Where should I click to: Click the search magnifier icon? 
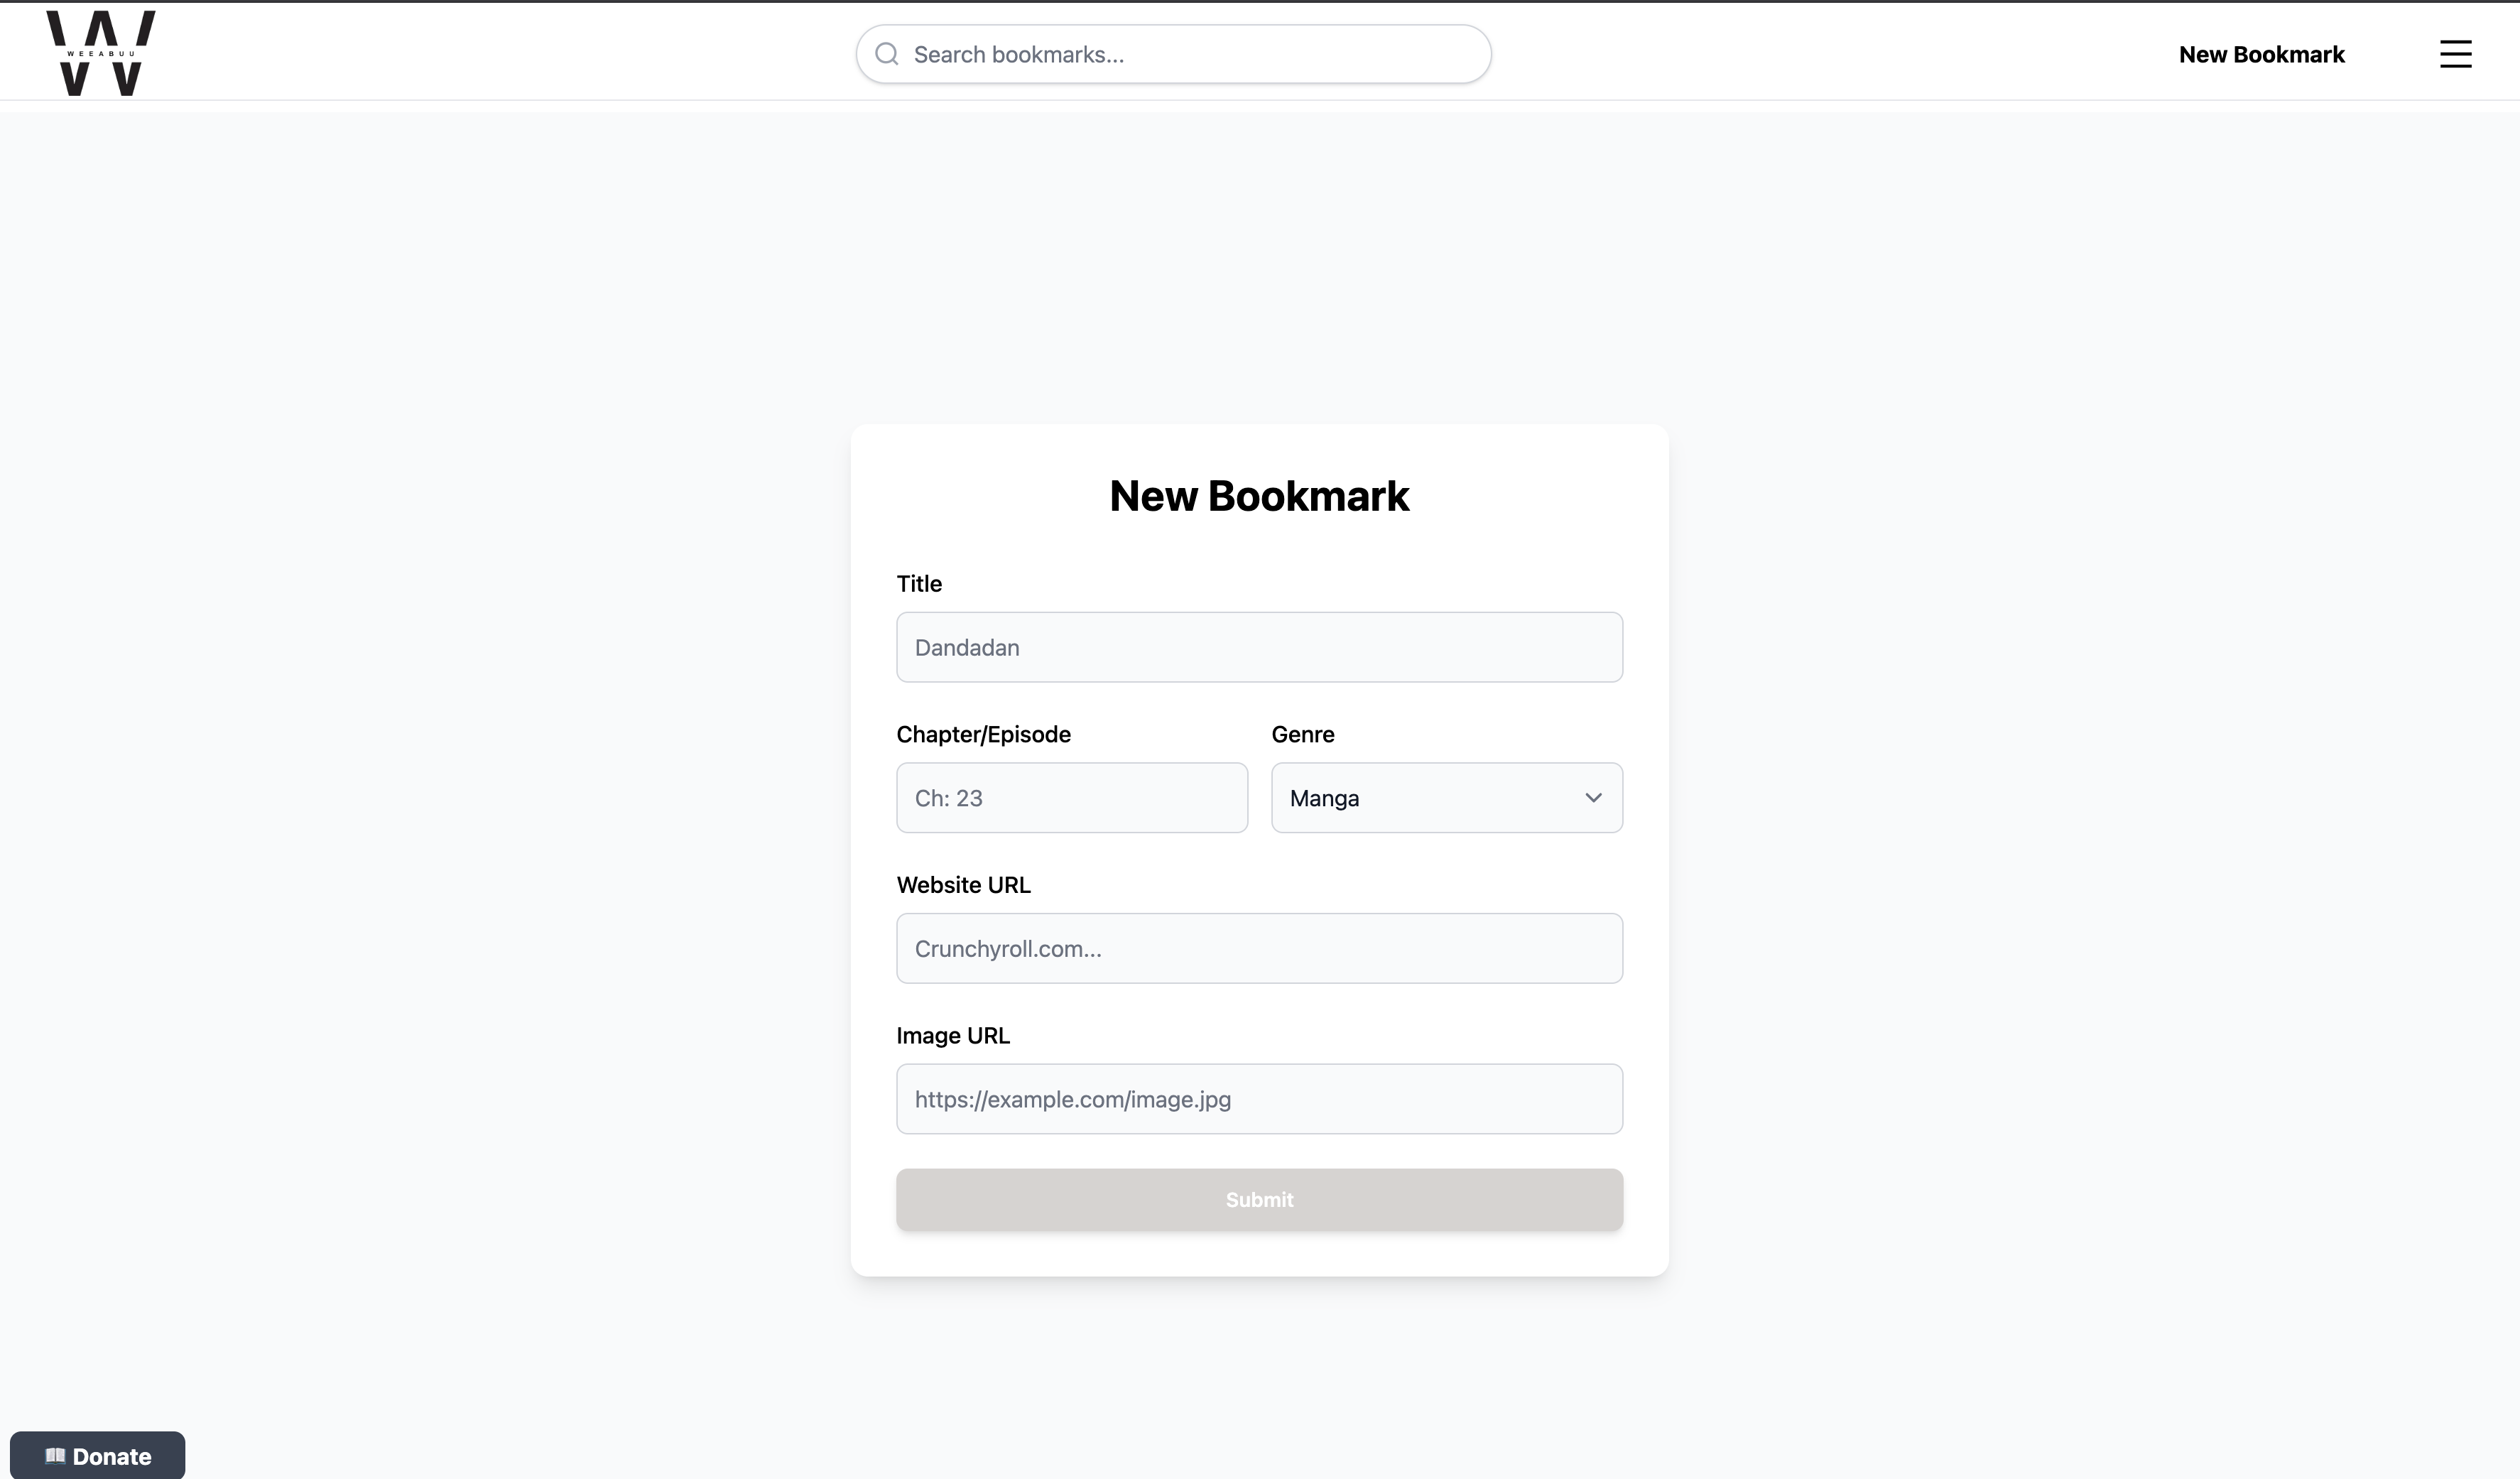[x=887, y=54]
